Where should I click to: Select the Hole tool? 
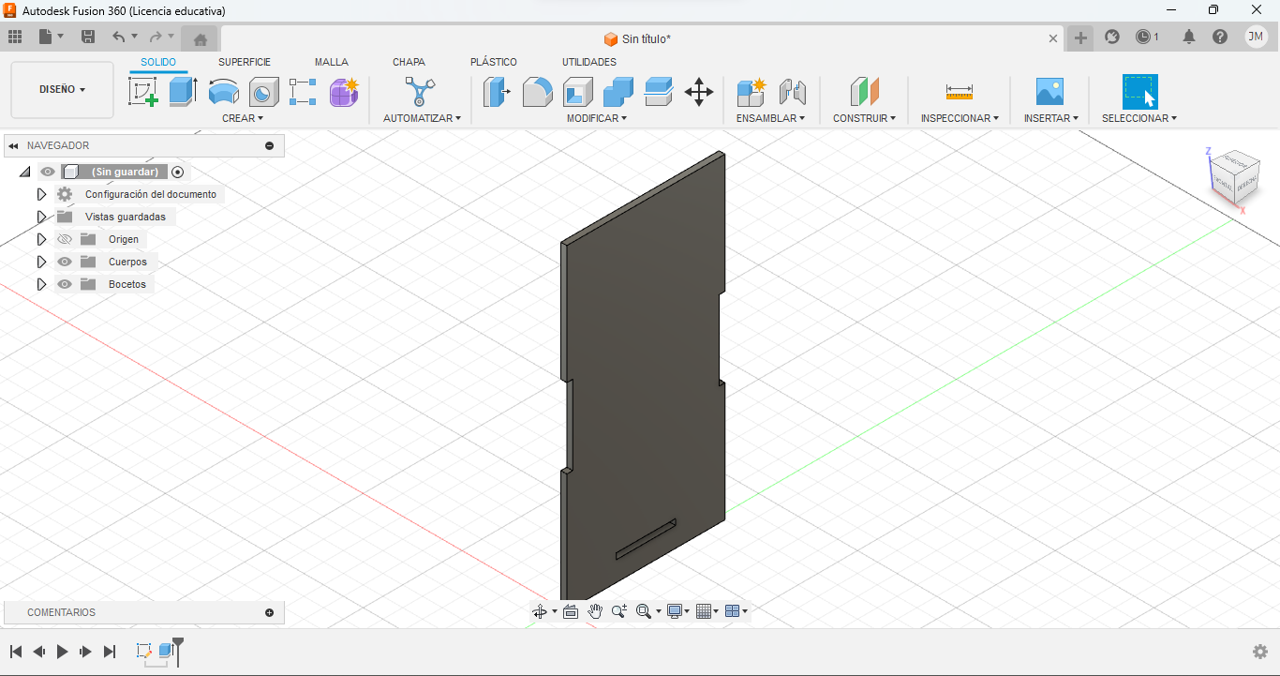(264, 92)
